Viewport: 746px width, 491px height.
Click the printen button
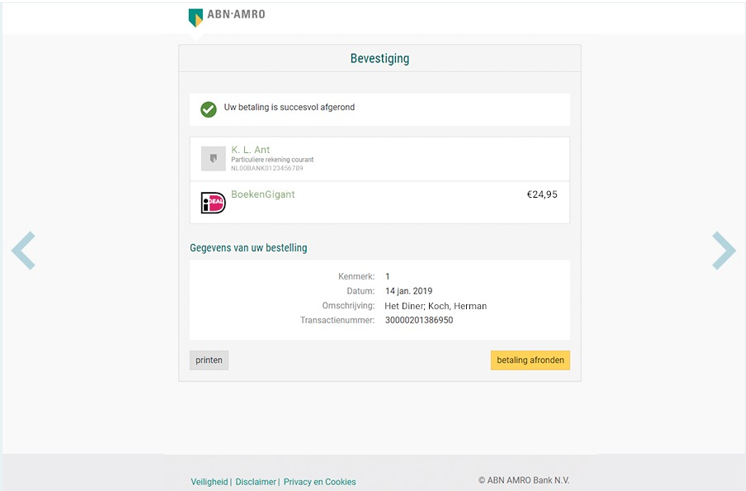coord(209,360)
